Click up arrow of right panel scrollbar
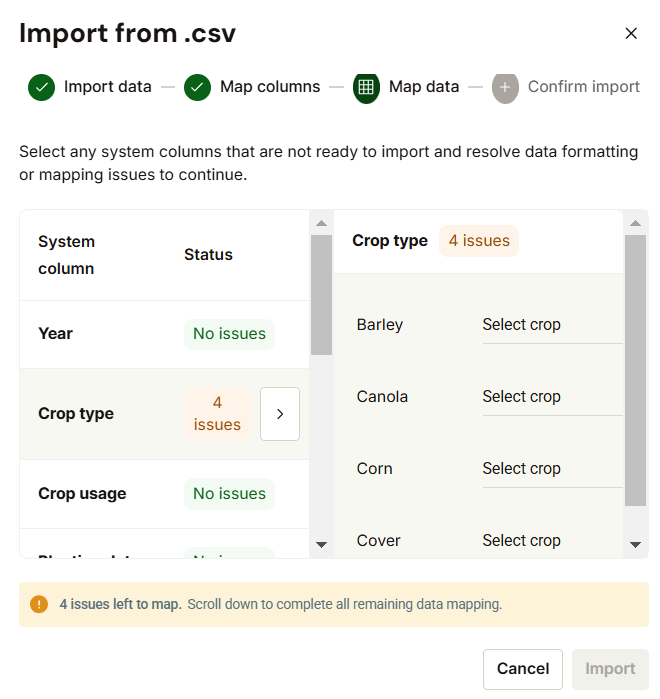 point(635,223)
